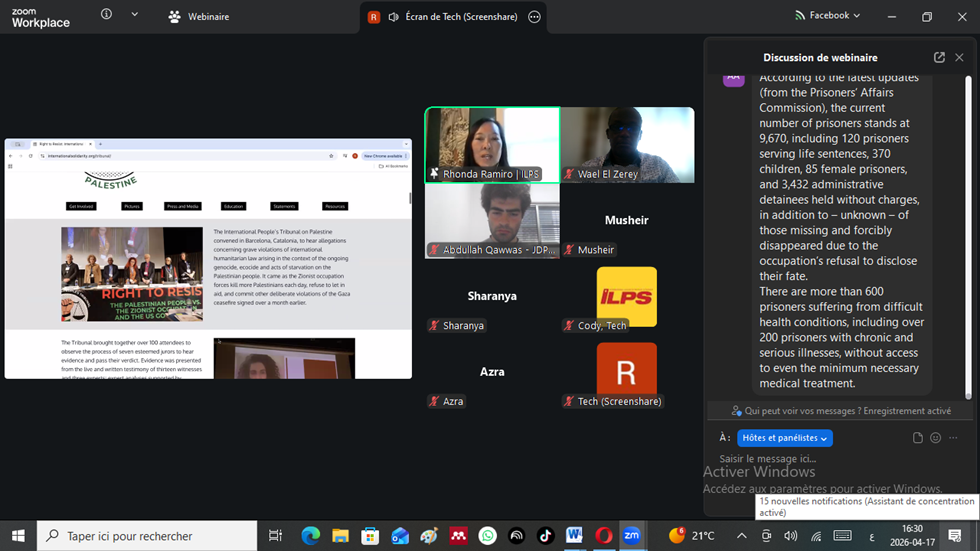Pop out the webinar chat panel

(939, 58)
